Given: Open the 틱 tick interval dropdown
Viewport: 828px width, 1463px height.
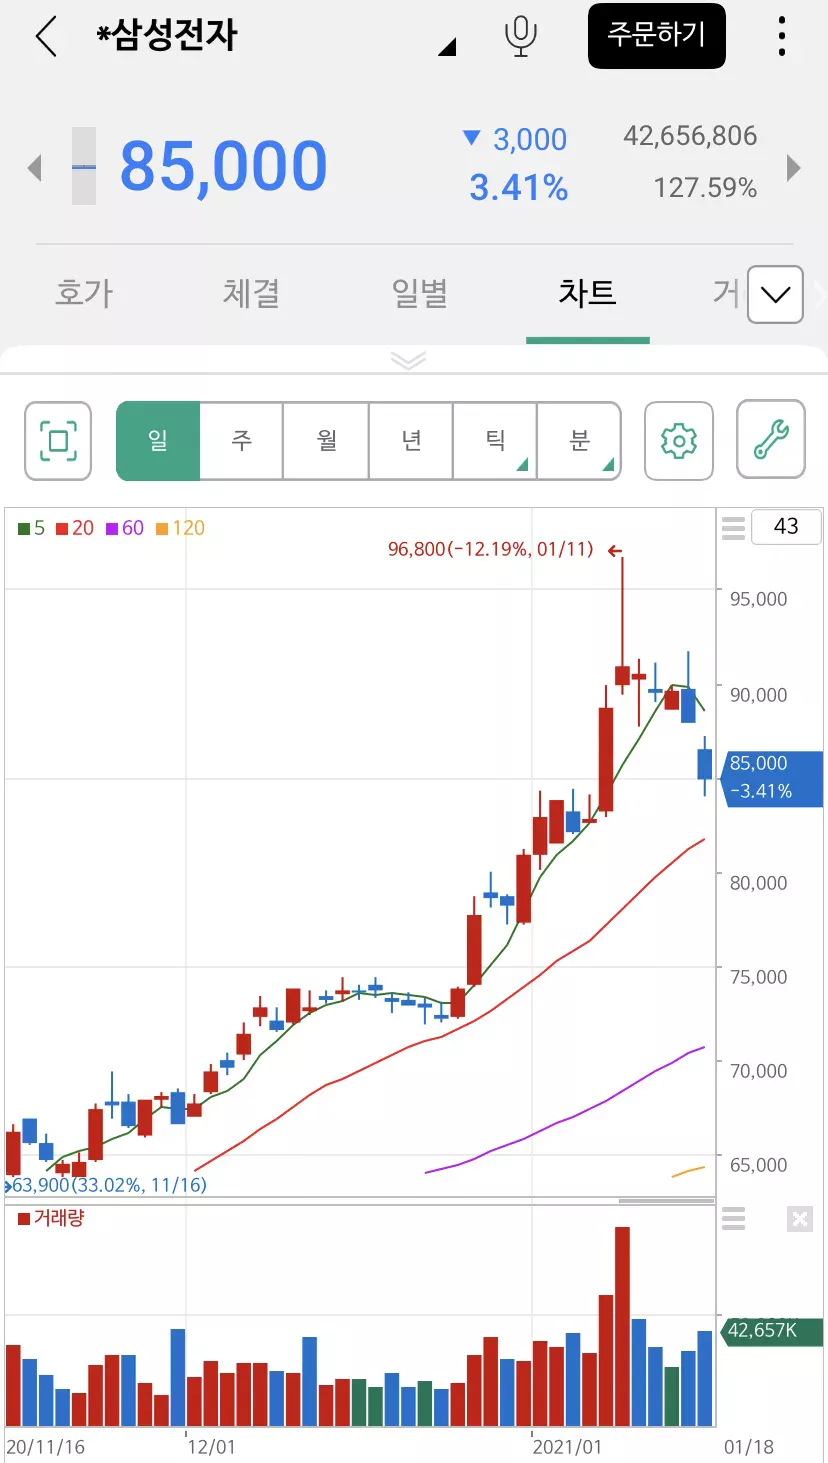Looking at the screenshot, I should (x=495, y=441).
